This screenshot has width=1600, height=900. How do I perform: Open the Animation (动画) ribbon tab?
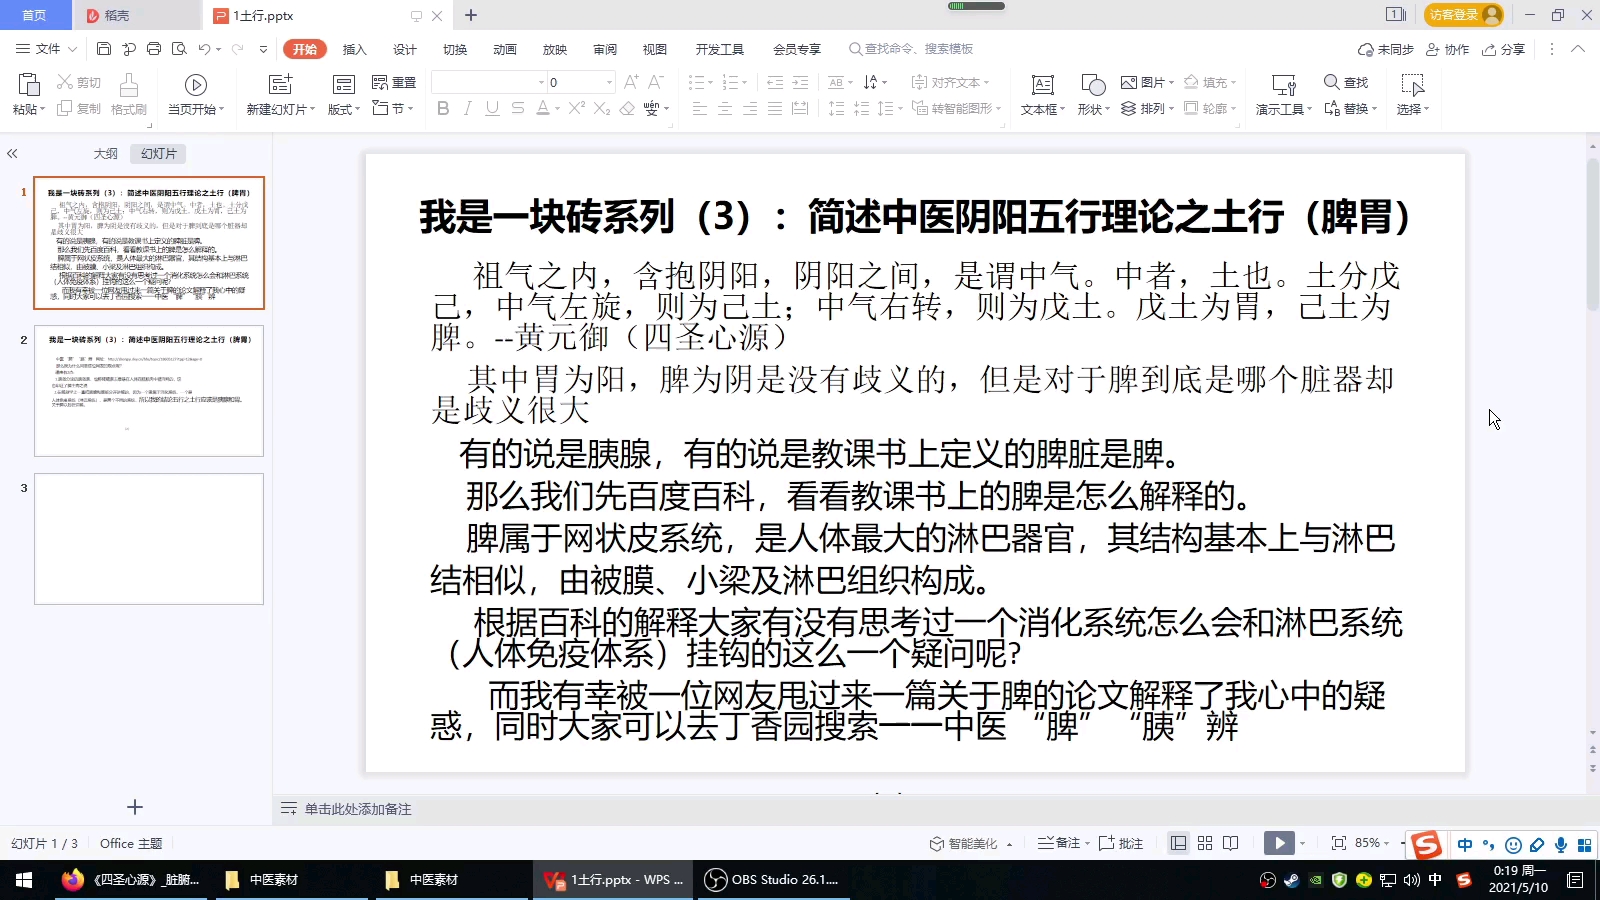coord(504,49)
